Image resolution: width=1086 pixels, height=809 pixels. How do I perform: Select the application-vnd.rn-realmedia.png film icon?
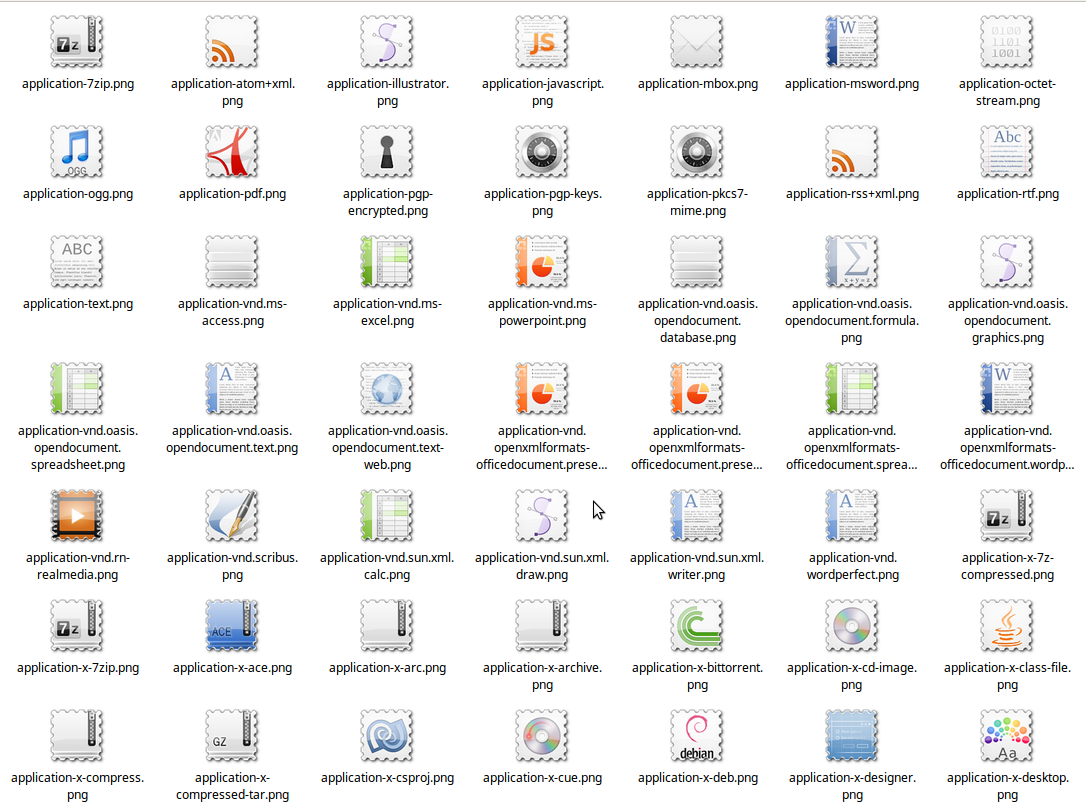[77, 515]
